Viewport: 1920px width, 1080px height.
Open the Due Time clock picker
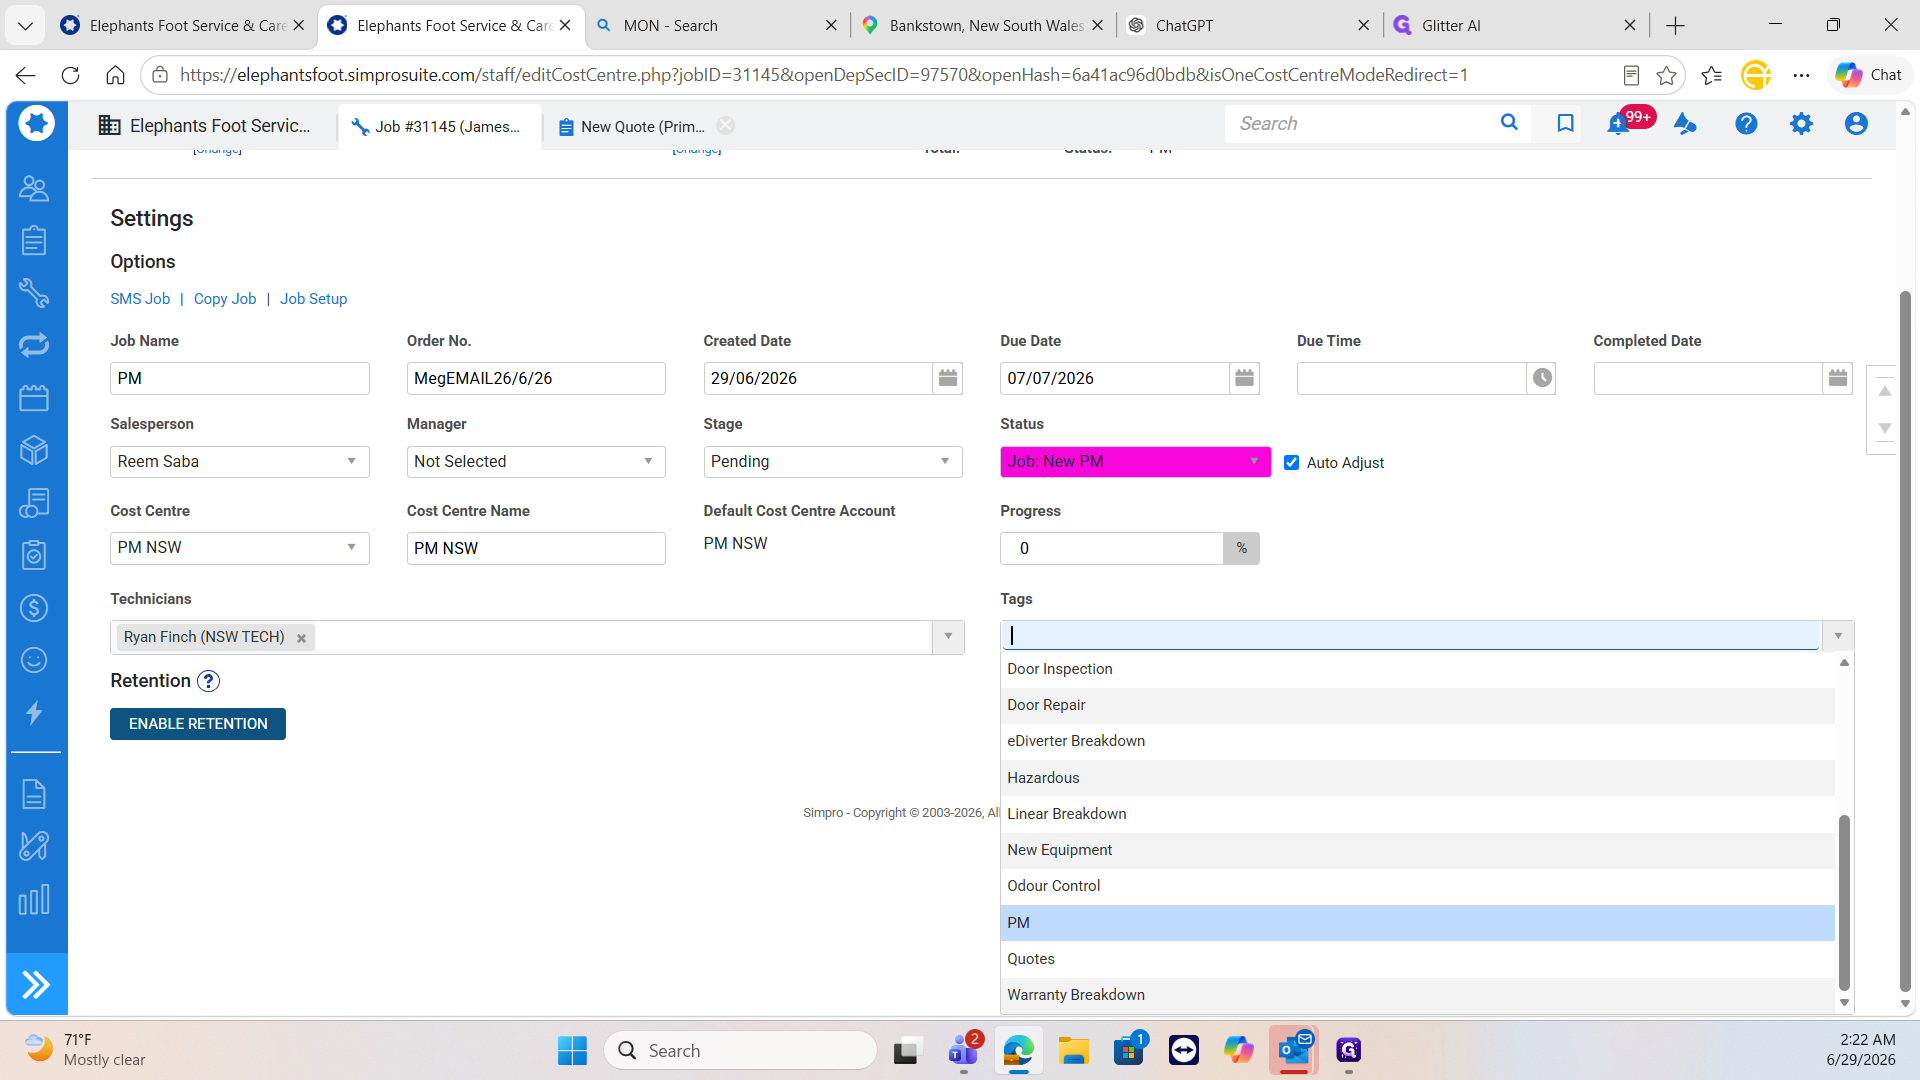tap(1542, 378)
